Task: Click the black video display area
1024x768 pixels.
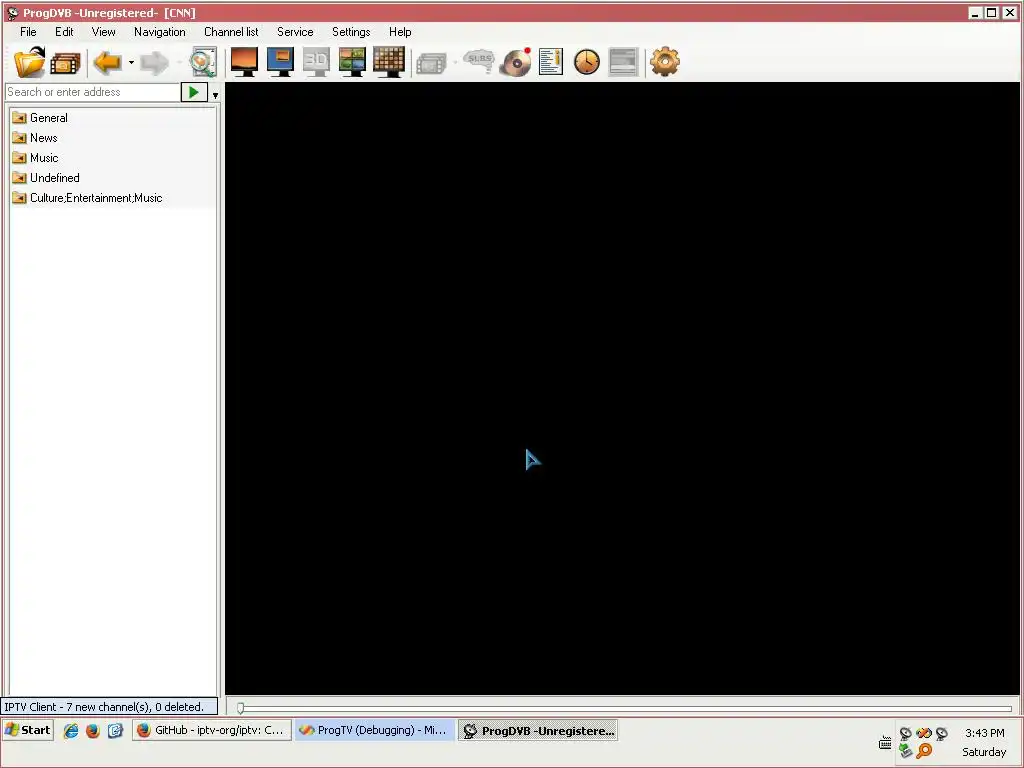Action: (622, 388)
